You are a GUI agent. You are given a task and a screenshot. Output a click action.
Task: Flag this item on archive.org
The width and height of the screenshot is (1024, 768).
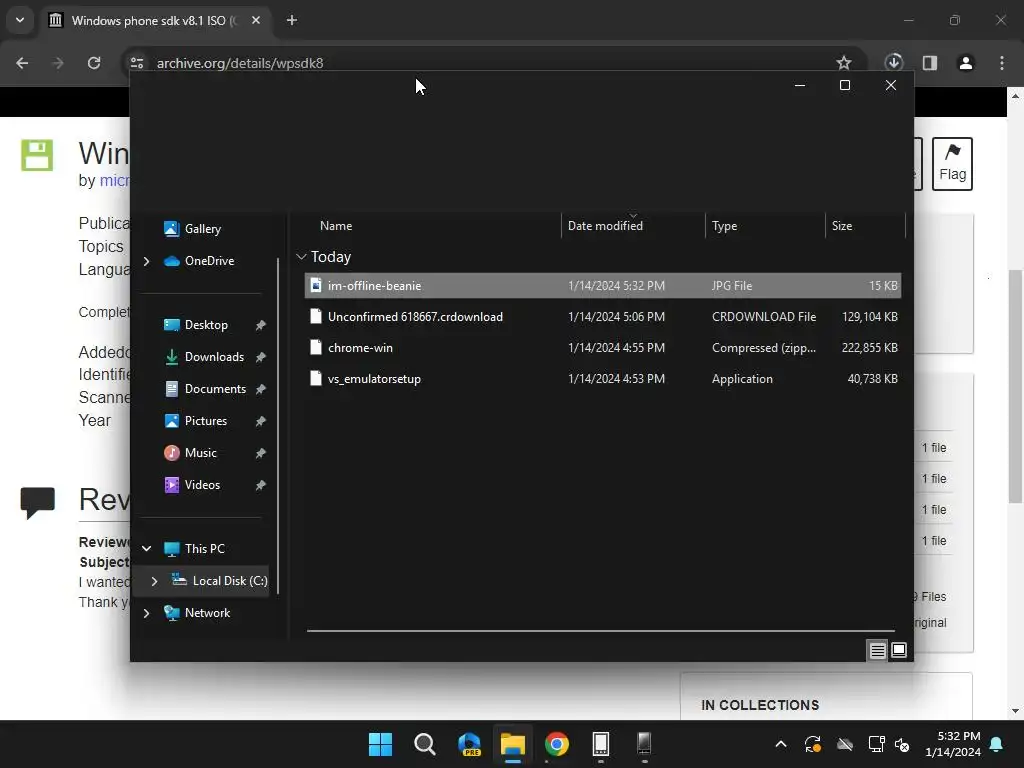click(952, 164)
